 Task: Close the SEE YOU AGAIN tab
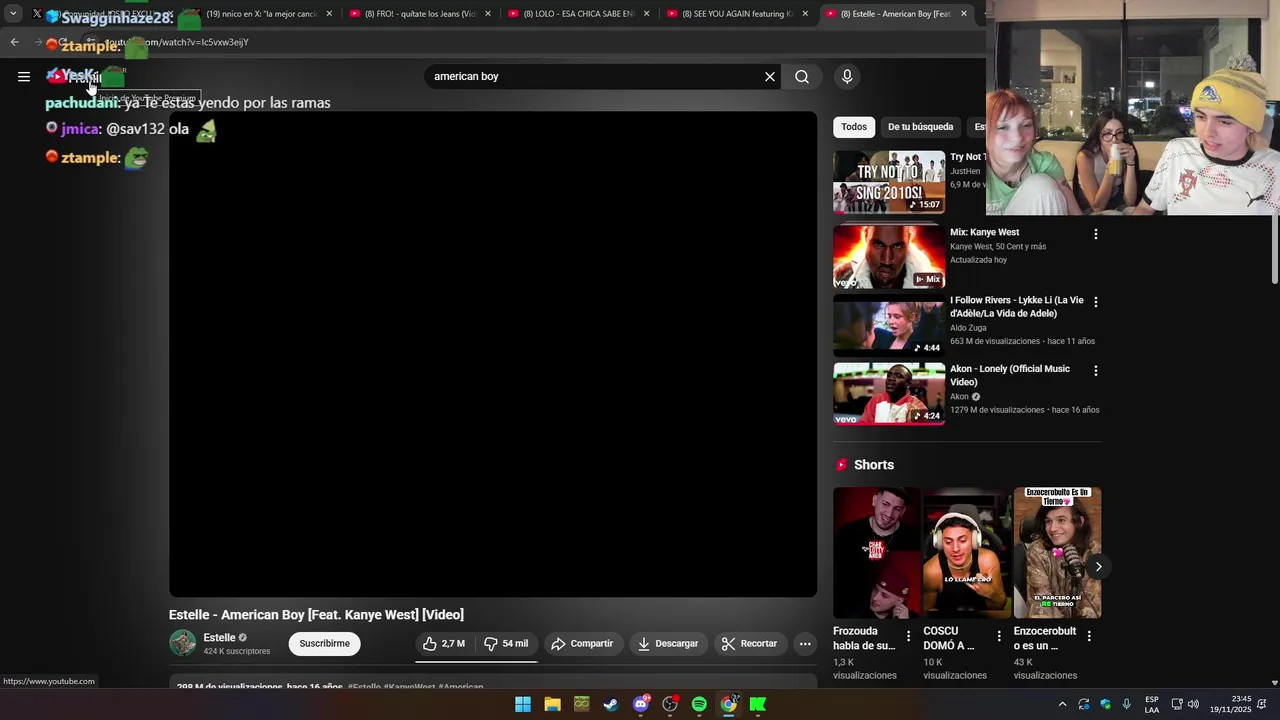click(805, 14)
